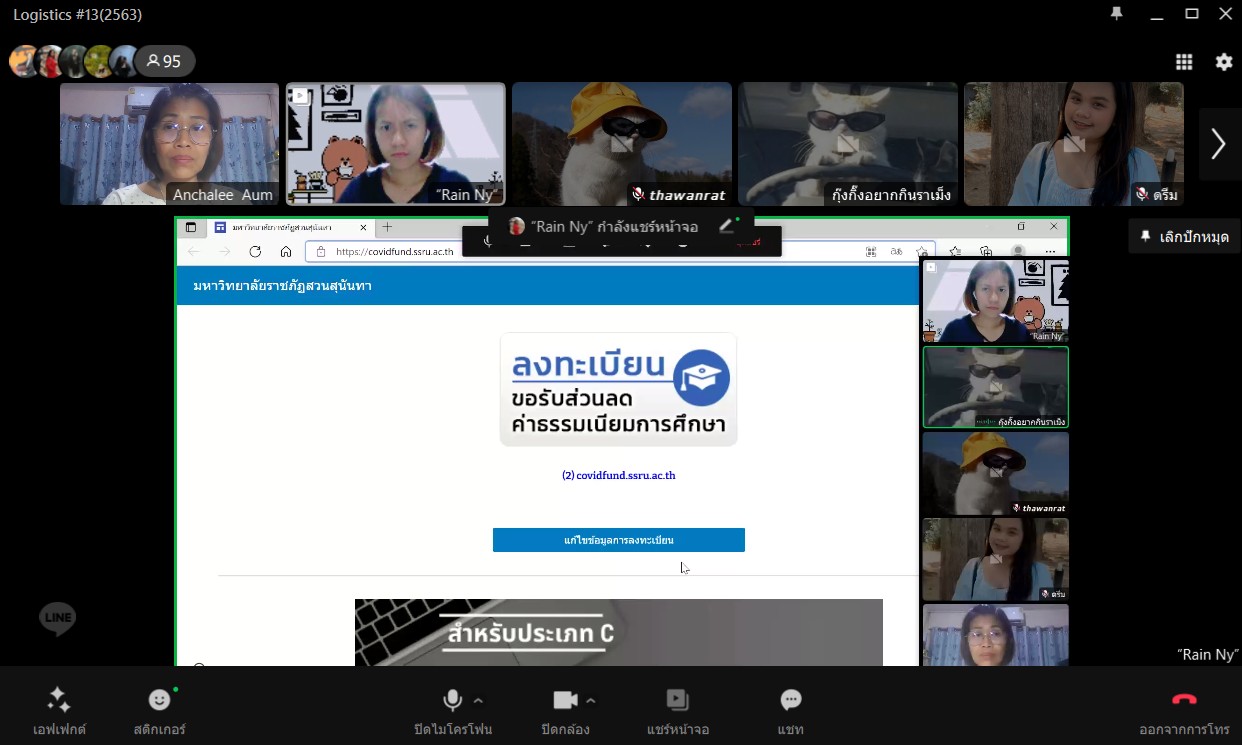
Task: Unpin all with เลิกปักหมุด button
Action: [x=1184, y=237]
